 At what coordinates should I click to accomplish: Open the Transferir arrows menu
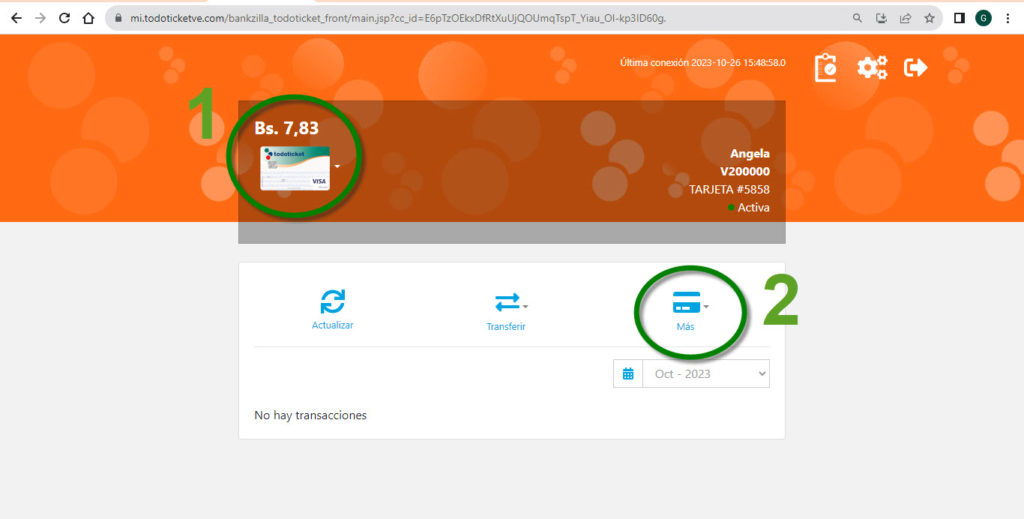pyautogui.click(x=509, y=303)
